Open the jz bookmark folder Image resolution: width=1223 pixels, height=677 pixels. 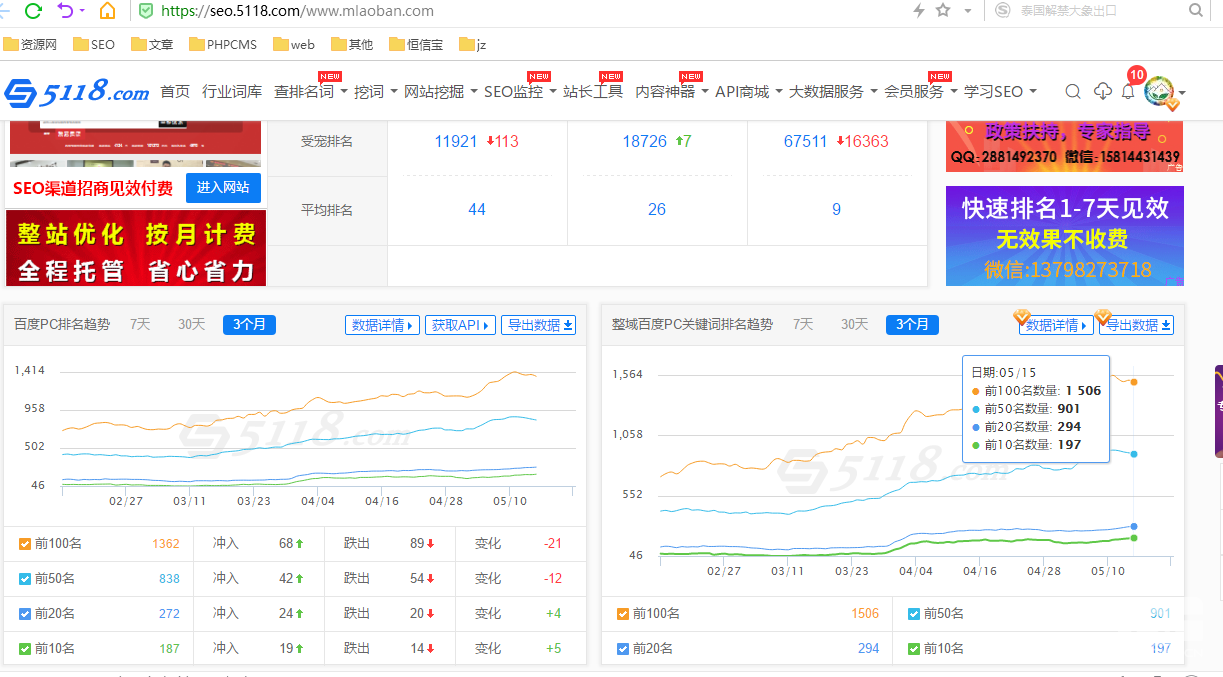click(473, 44)
